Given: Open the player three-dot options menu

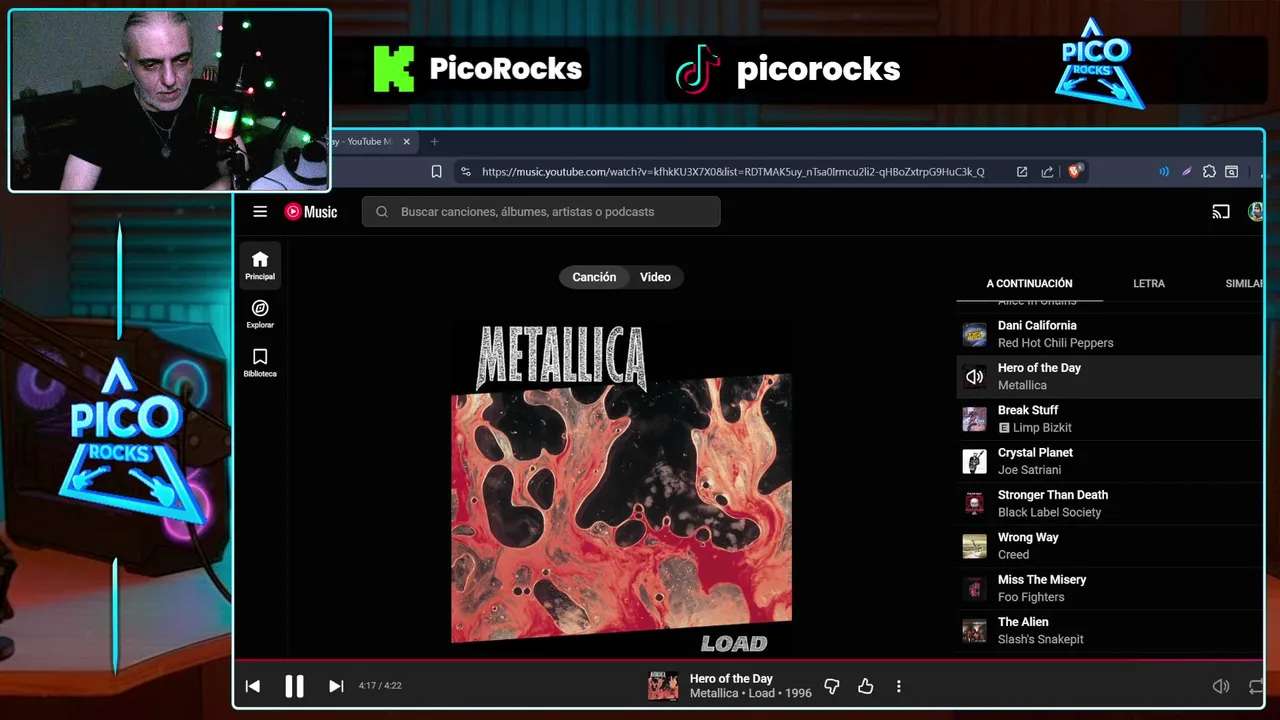Looking at the screenshot, I should (x=899, y=686).
